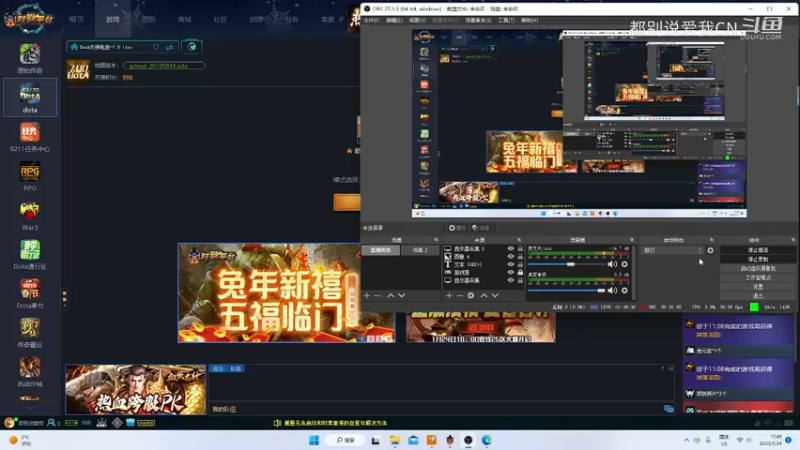Move the scene up with the up arrow
Image resolution: width=800 pixels, height=450 pixels.
coord(391,295)
